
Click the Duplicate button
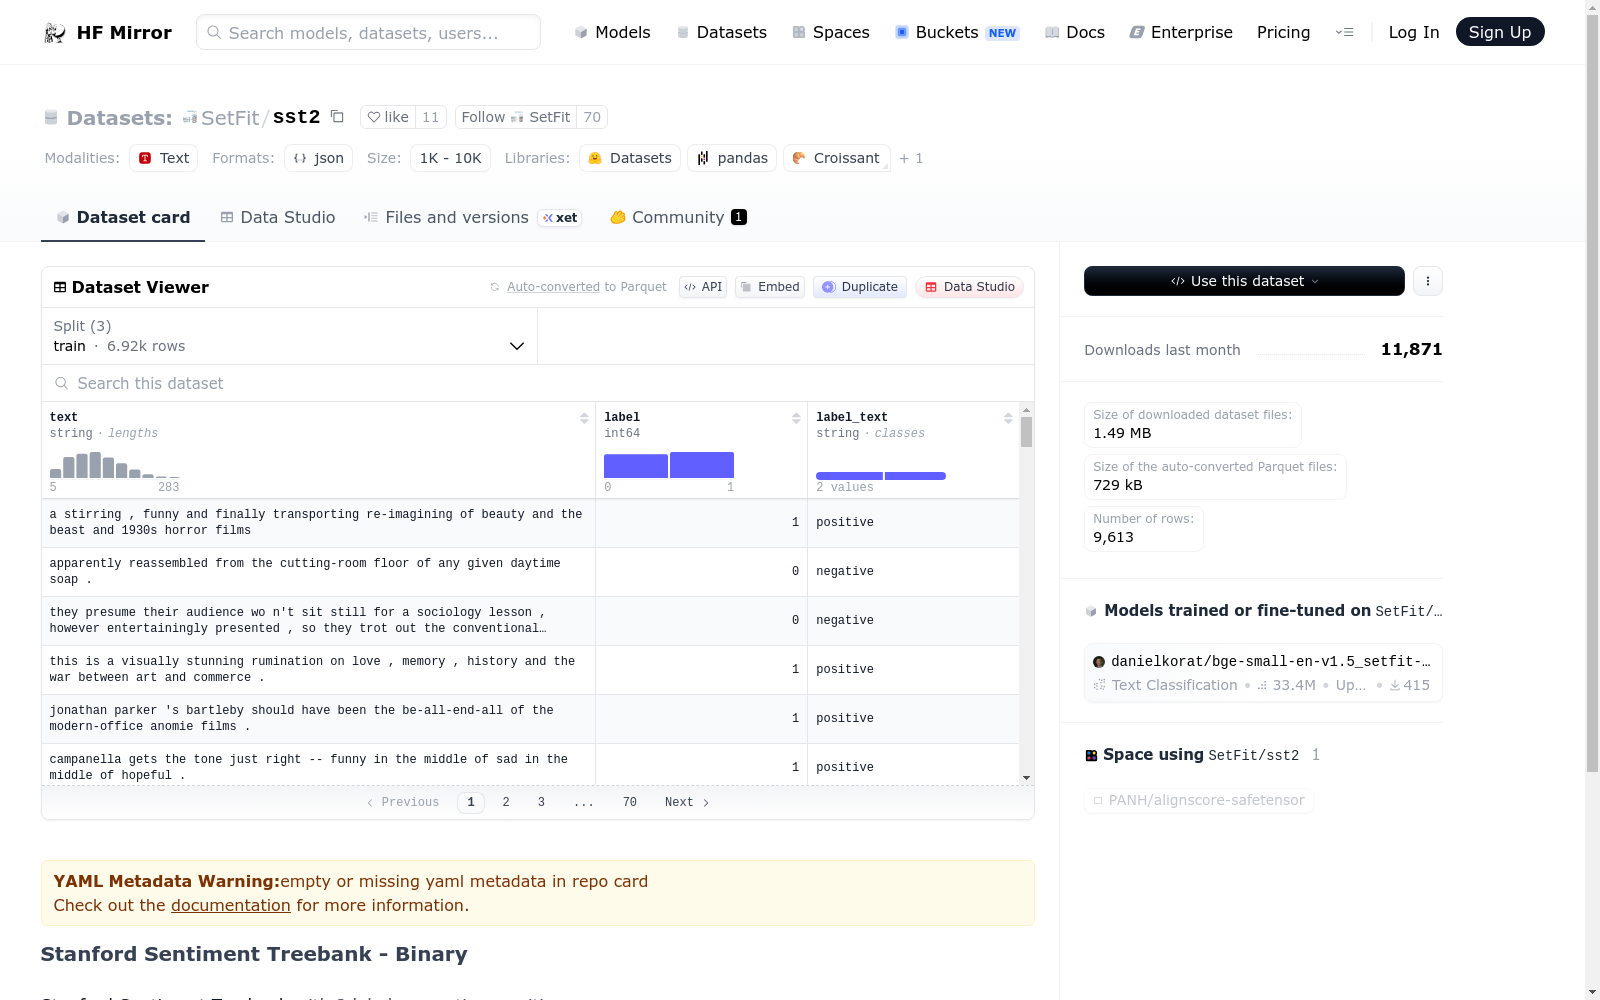(x=860, y=287)
